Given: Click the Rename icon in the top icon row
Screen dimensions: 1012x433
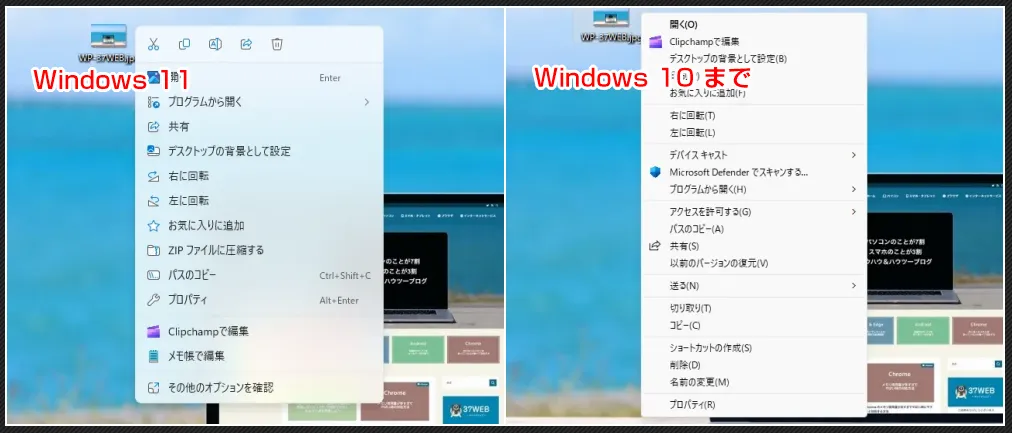Looking at the screenshot, I should pyautogui.click(x=215, y=44).
